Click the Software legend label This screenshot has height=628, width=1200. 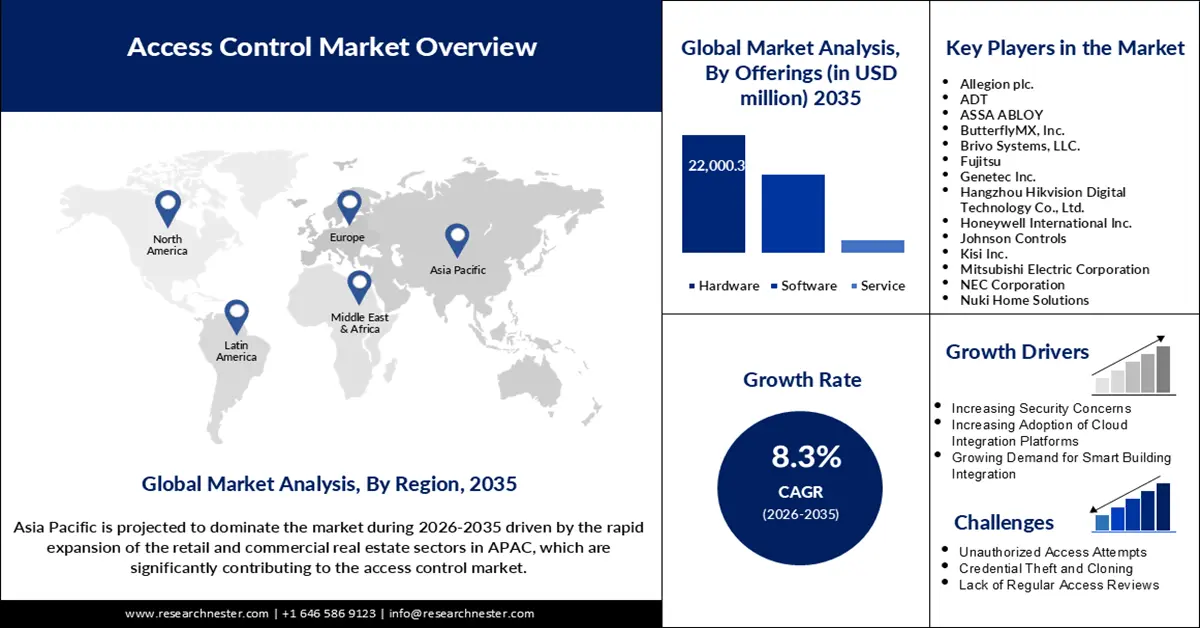coord(809,286)
